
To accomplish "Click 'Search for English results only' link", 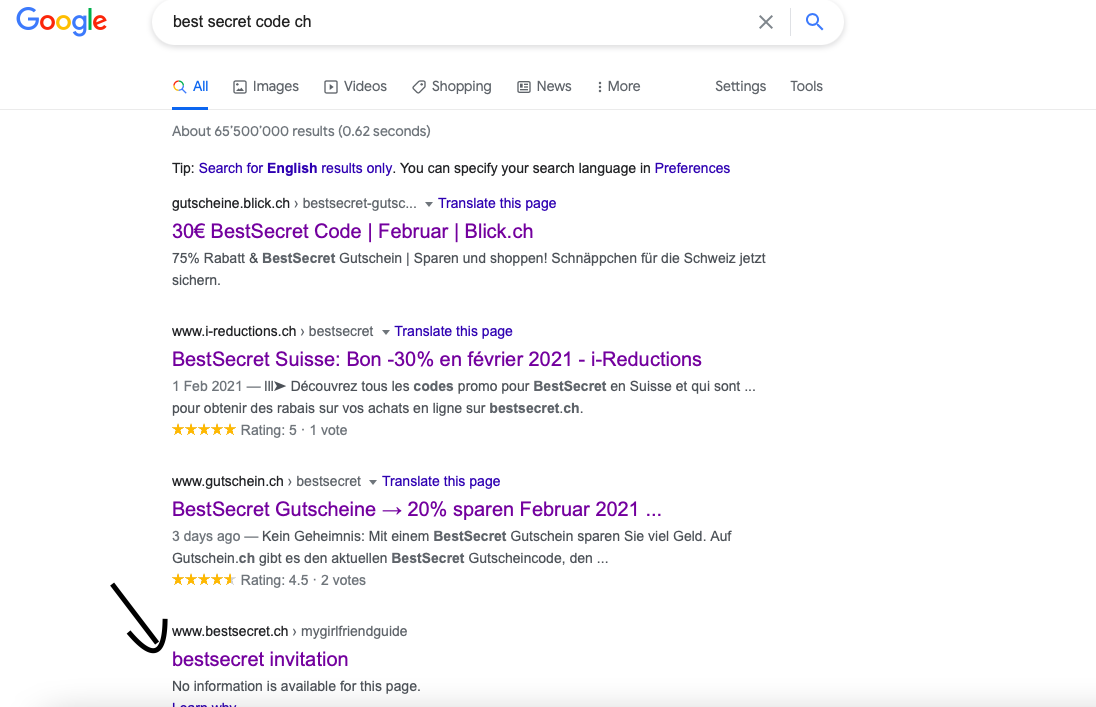I will [296, 168].
